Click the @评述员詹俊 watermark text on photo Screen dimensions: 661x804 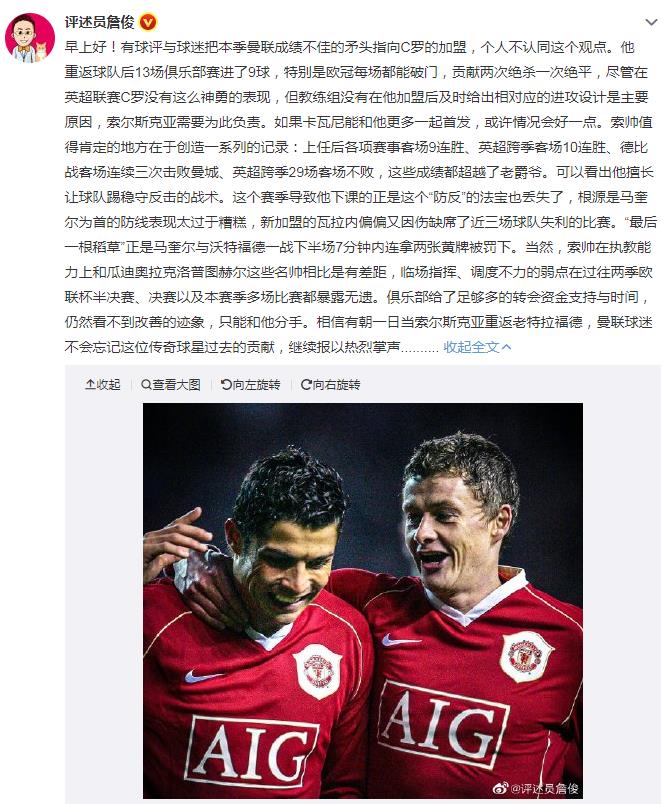click(545, 789)
